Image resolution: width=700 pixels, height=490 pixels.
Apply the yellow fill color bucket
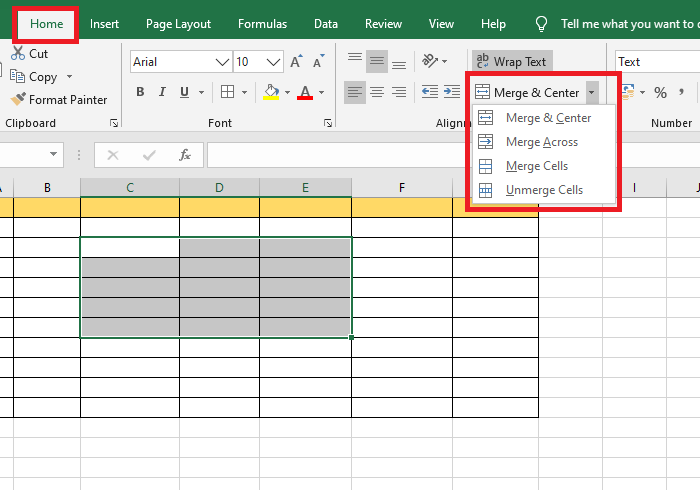[270, 92]
